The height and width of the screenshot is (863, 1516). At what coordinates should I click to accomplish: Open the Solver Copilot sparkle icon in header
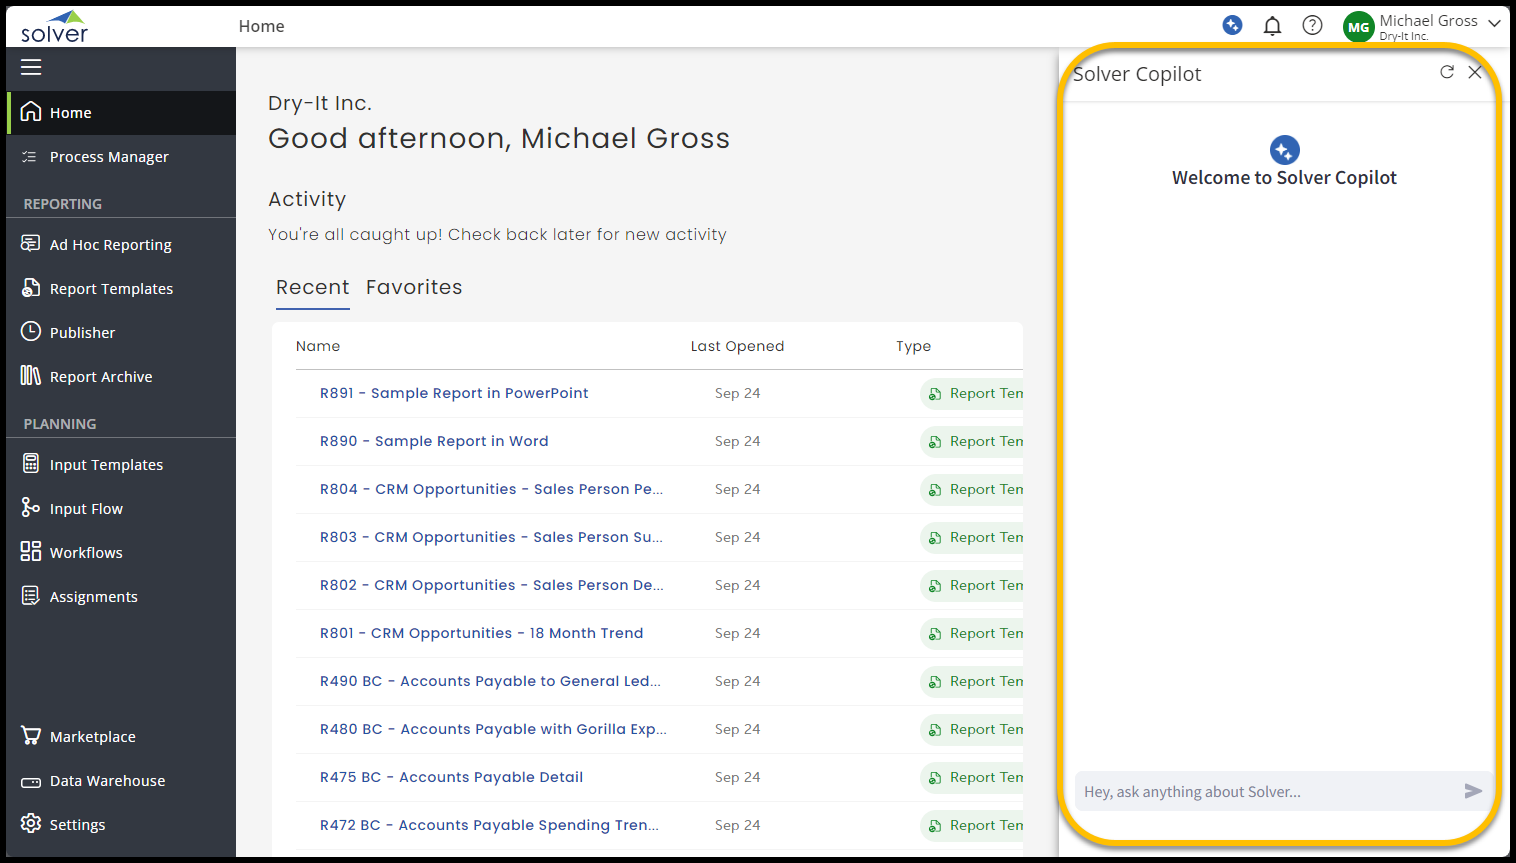tap(1232, 25)
